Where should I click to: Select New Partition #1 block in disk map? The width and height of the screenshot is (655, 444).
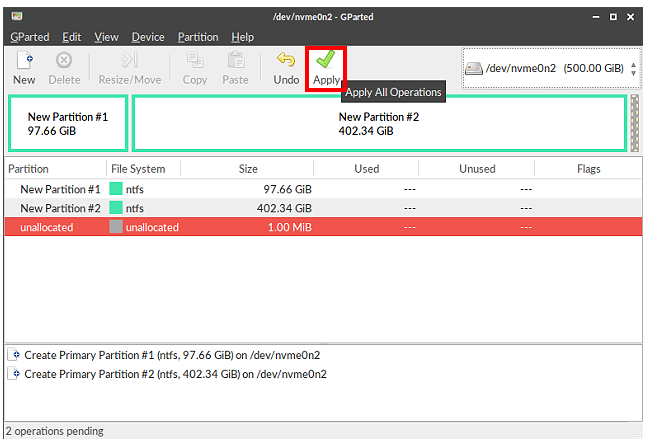pos(68,124)
